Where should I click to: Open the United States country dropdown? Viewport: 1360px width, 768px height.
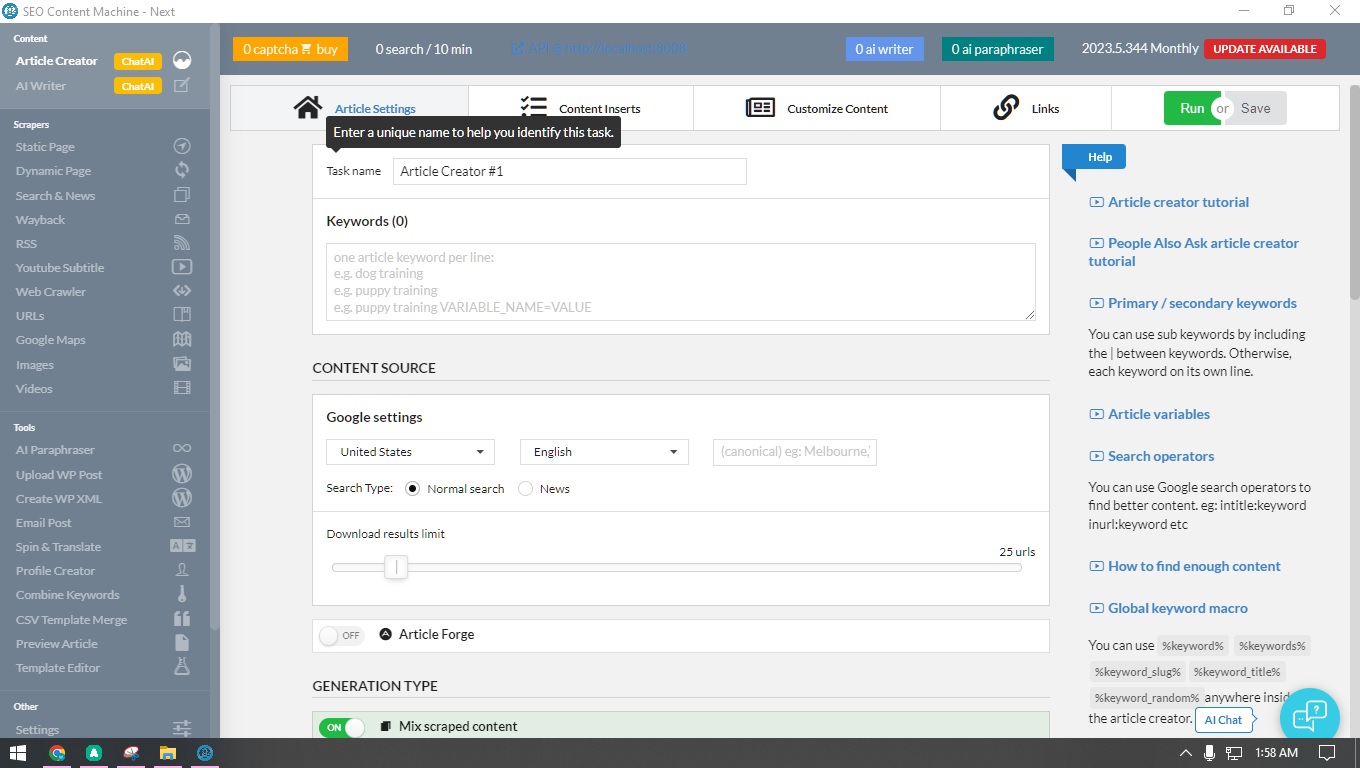(x=409, y=451)
